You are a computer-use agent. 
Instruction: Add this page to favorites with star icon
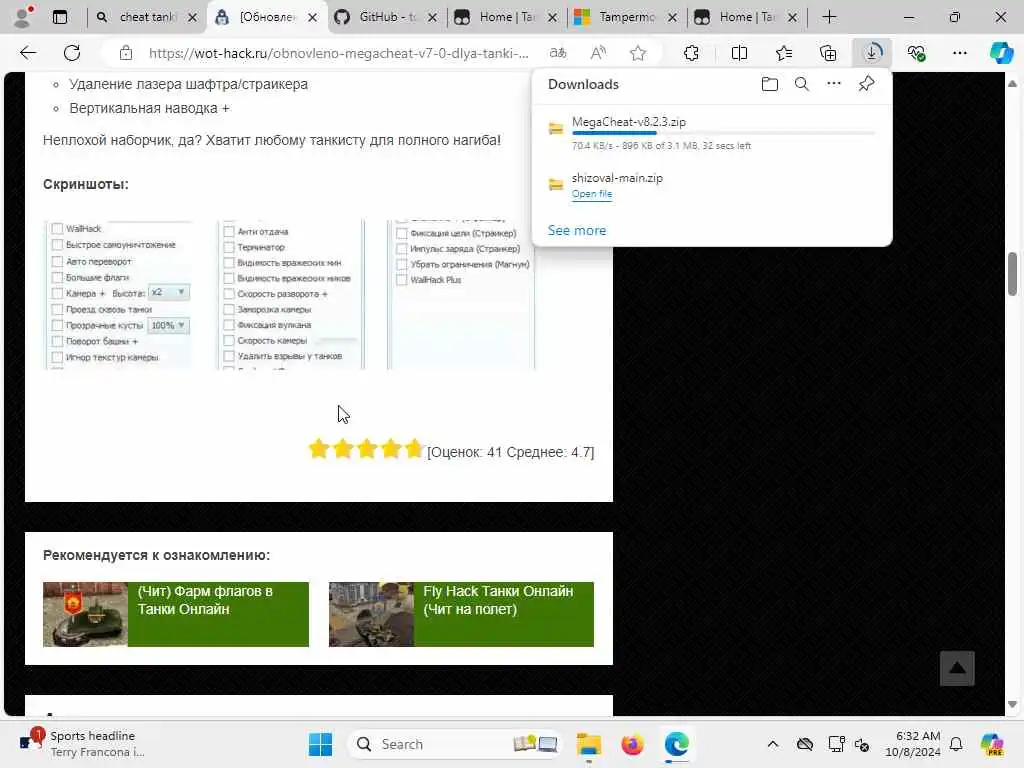(x=638, y=53)
